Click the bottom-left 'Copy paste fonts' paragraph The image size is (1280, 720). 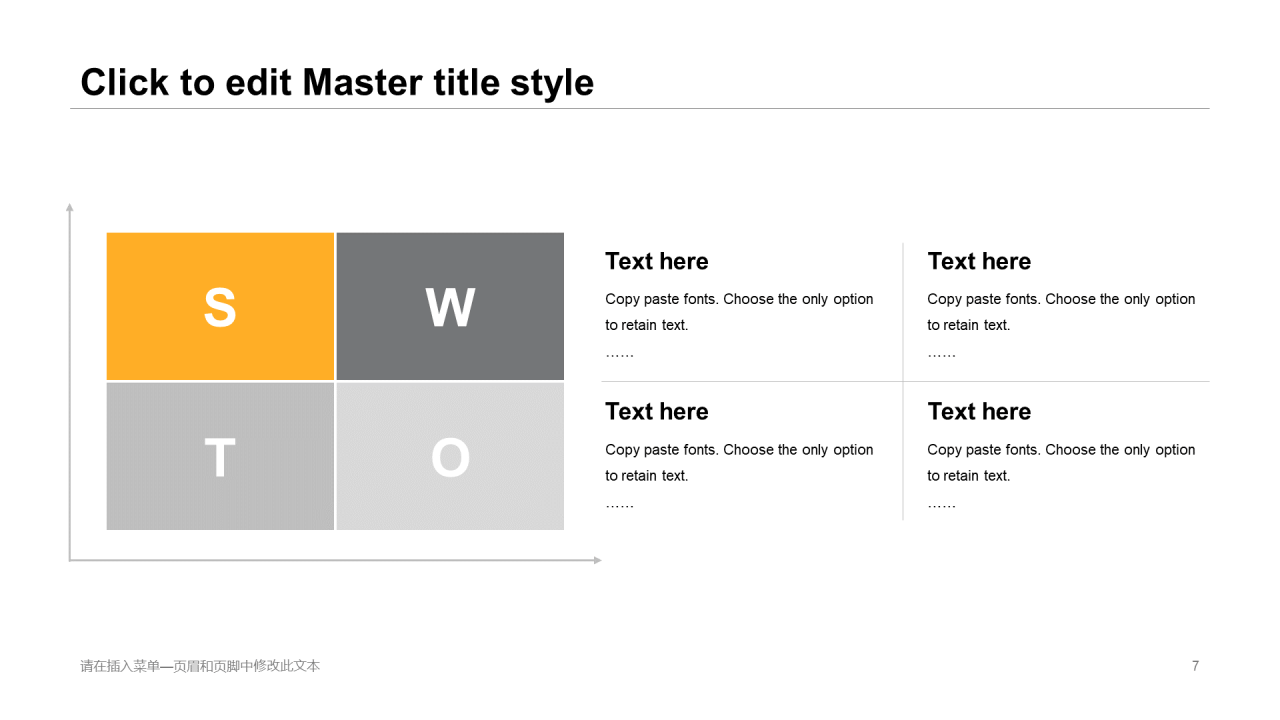click(739, 476)
